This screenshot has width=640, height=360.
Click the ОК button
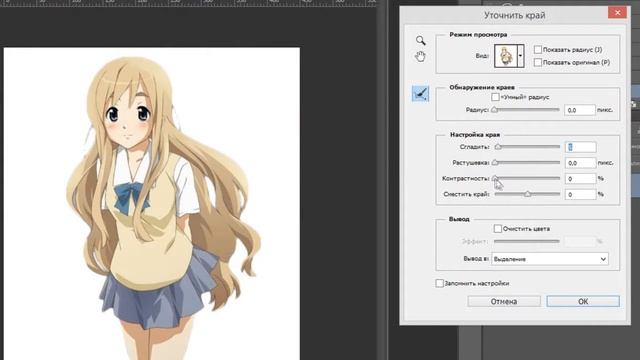(583, 302)
